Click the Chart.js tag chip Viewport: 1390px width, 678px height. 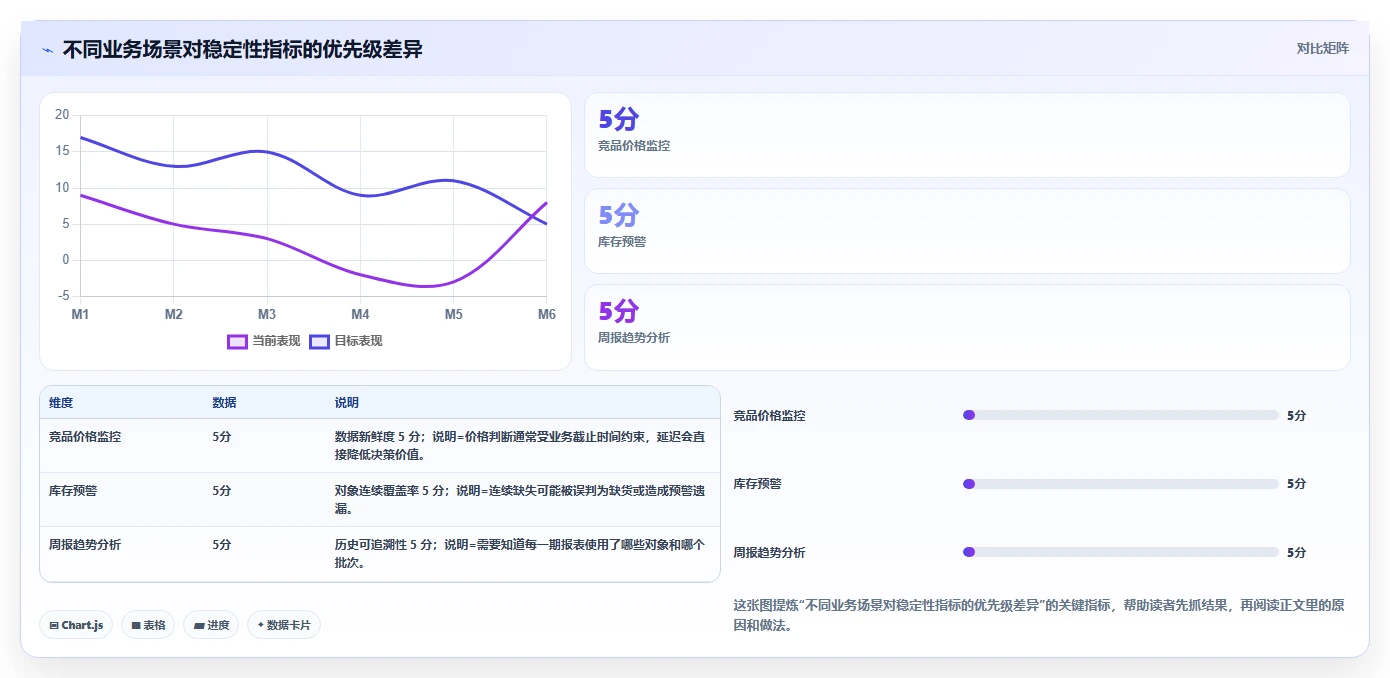(76, 625)
